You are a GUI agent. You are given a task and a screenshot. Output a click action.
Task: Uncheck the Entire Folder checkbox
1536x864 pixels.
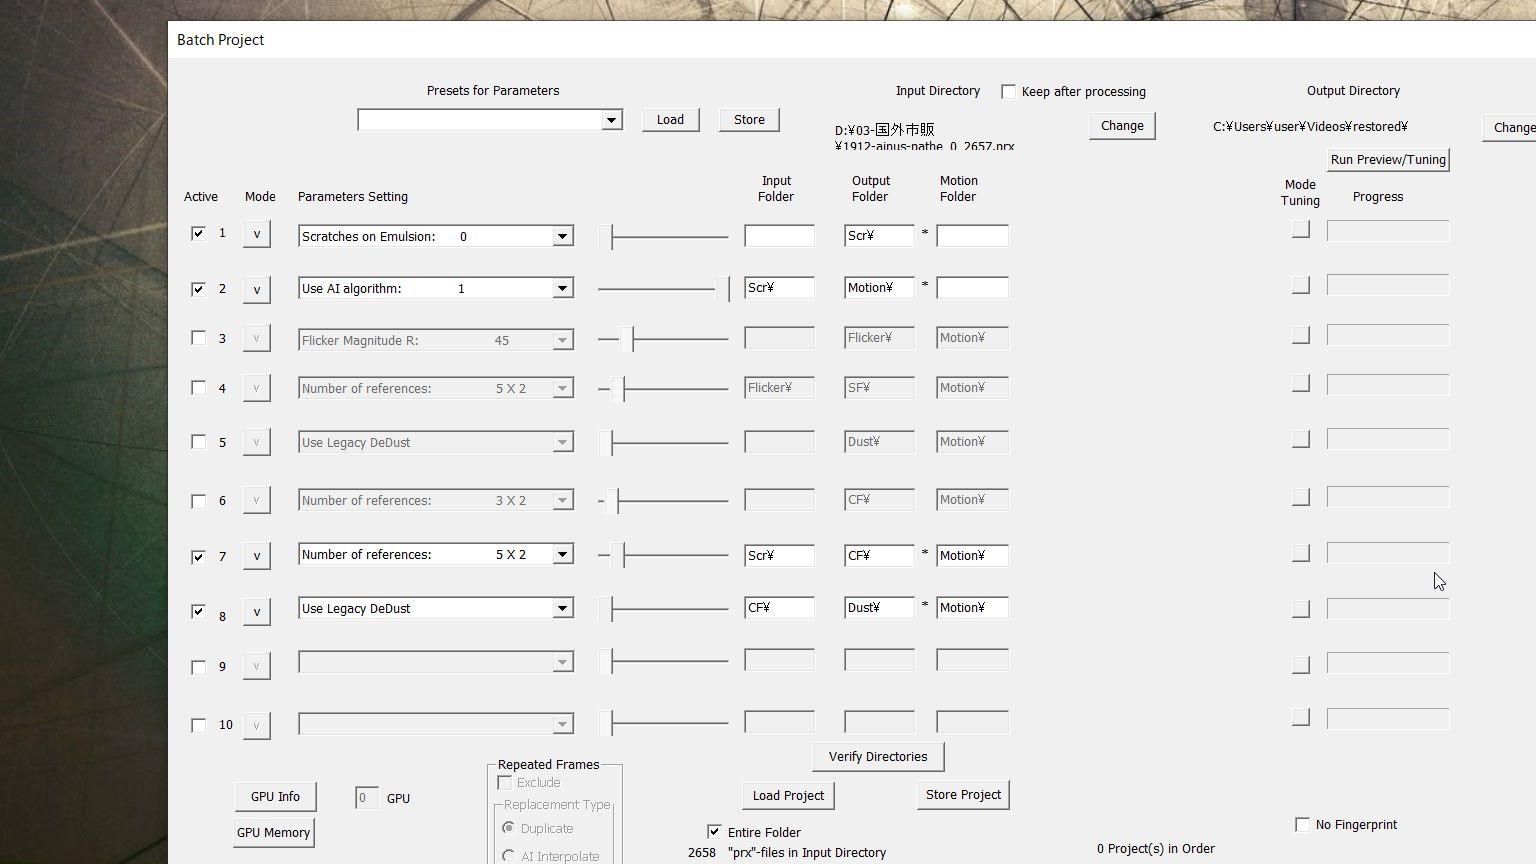(714, 831)
